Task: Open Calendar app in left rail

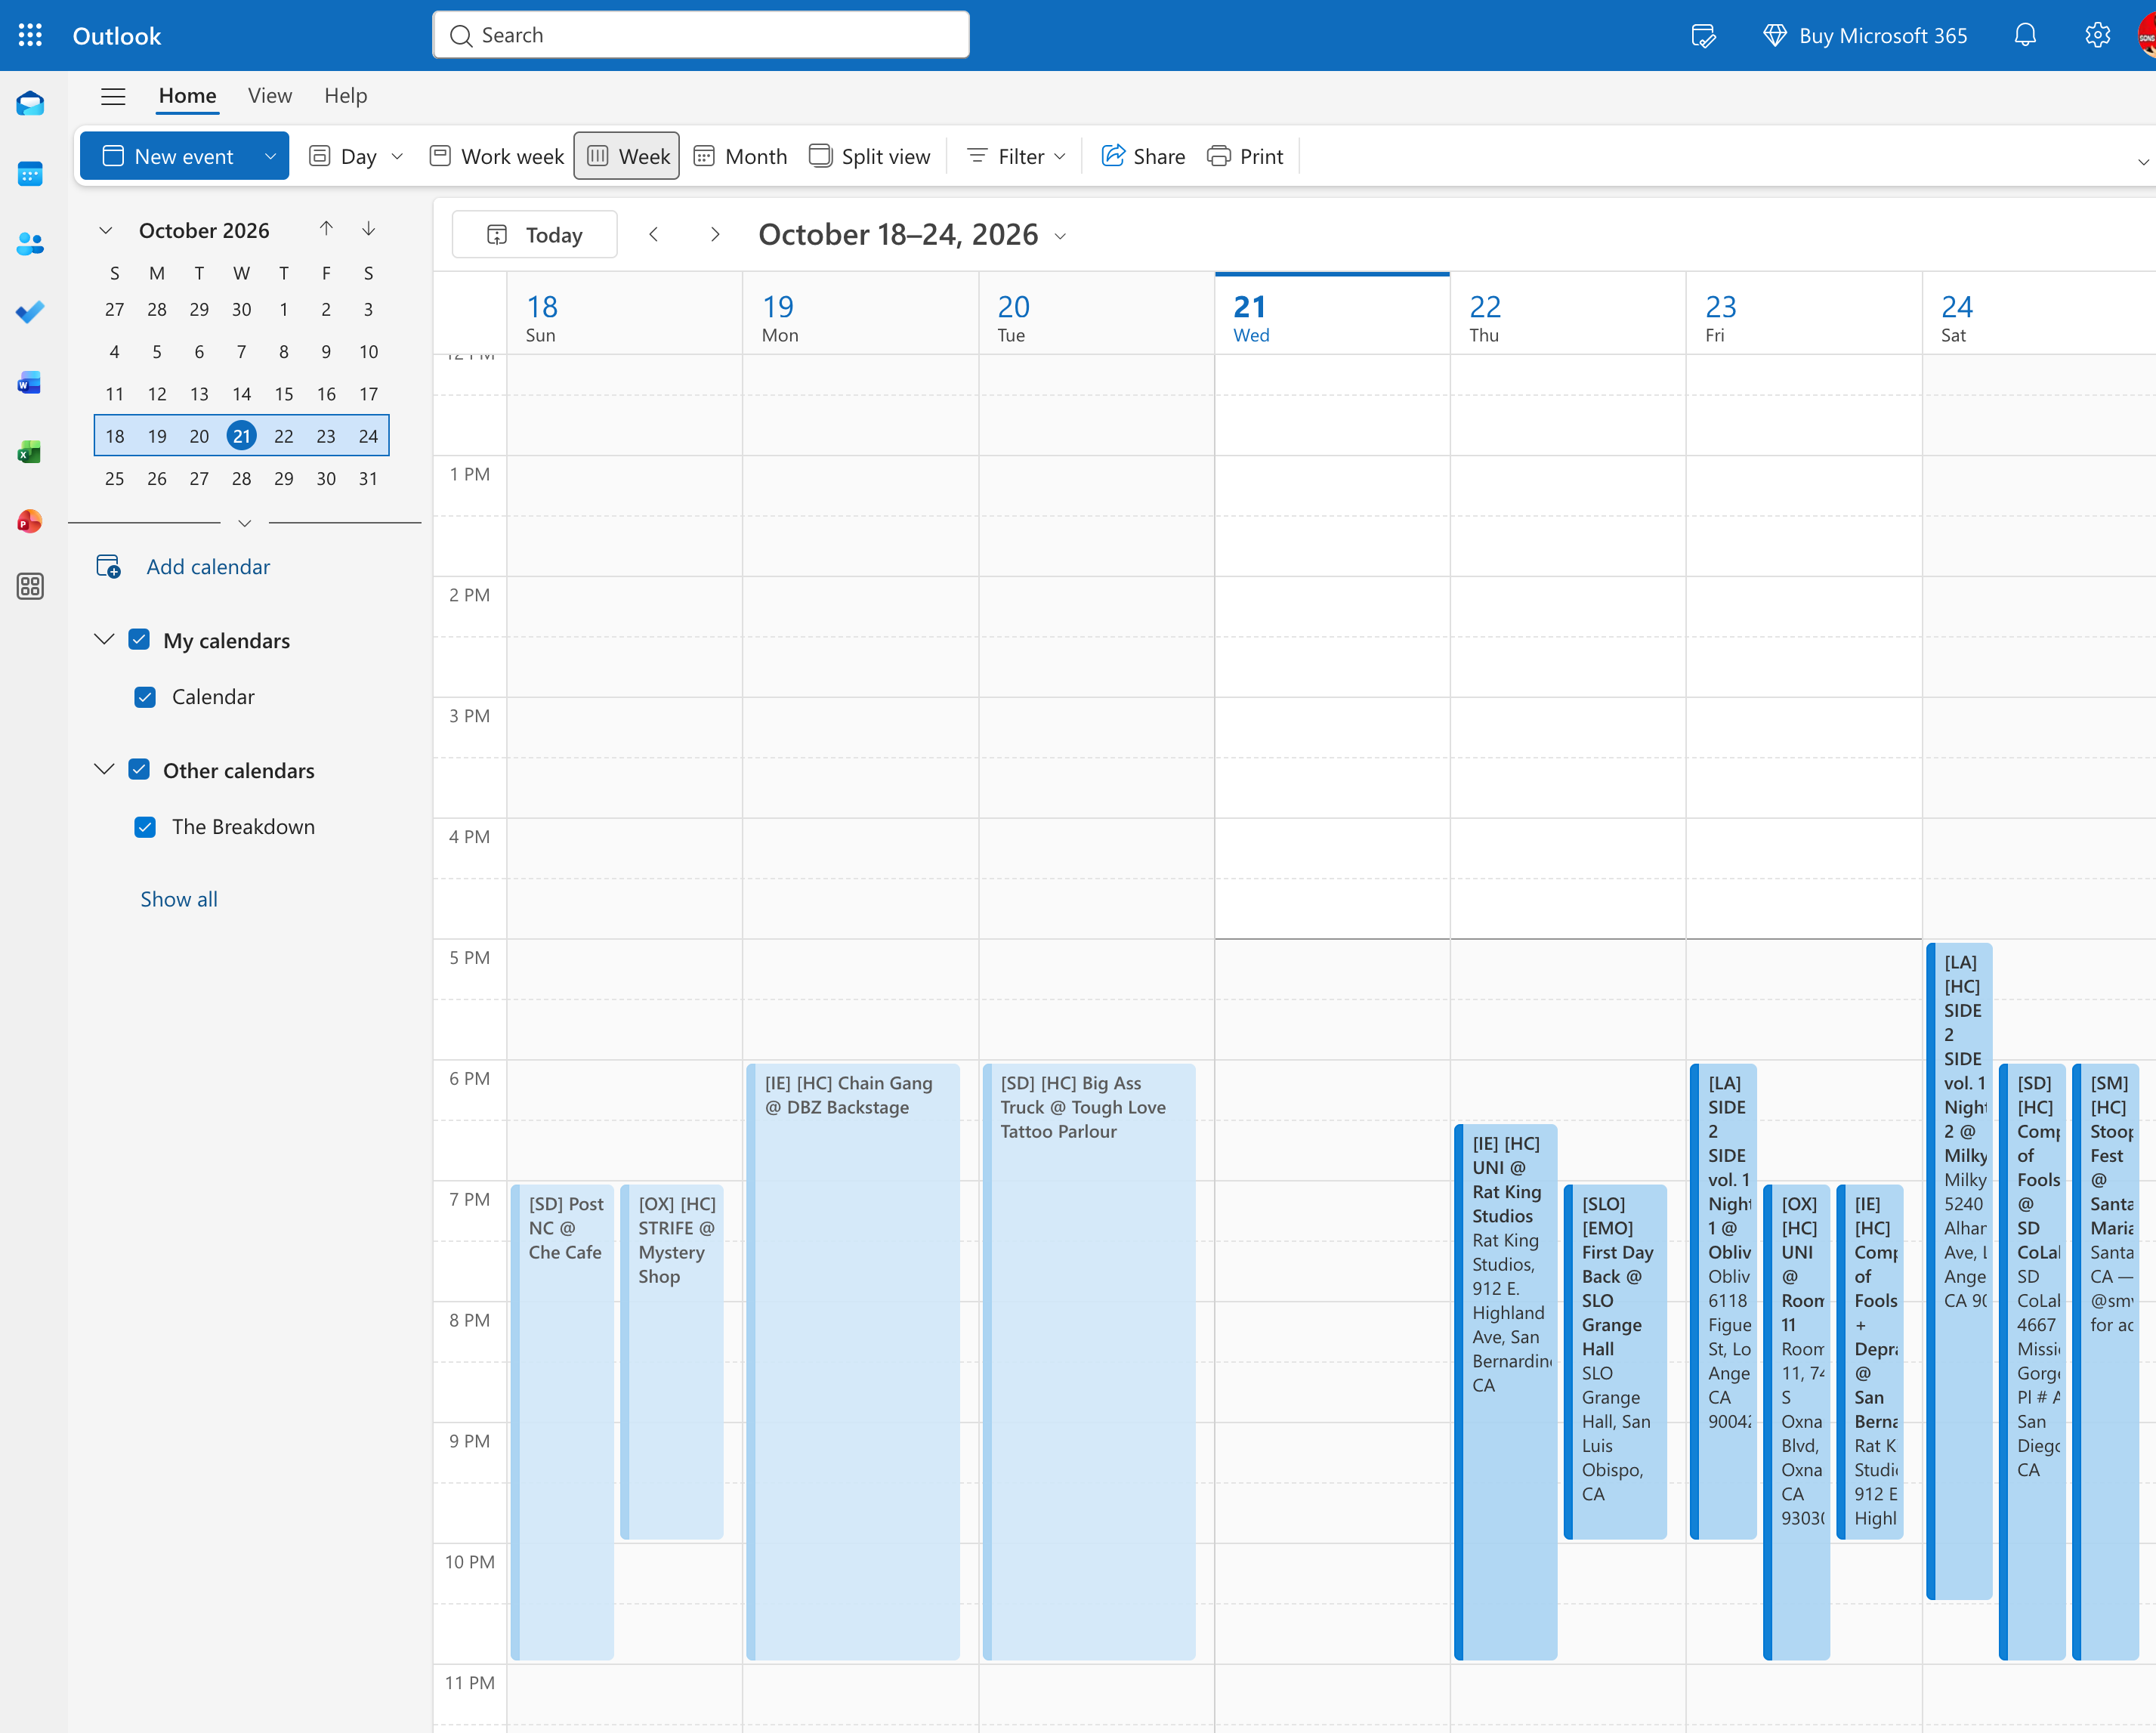Action: coord(31,174)
